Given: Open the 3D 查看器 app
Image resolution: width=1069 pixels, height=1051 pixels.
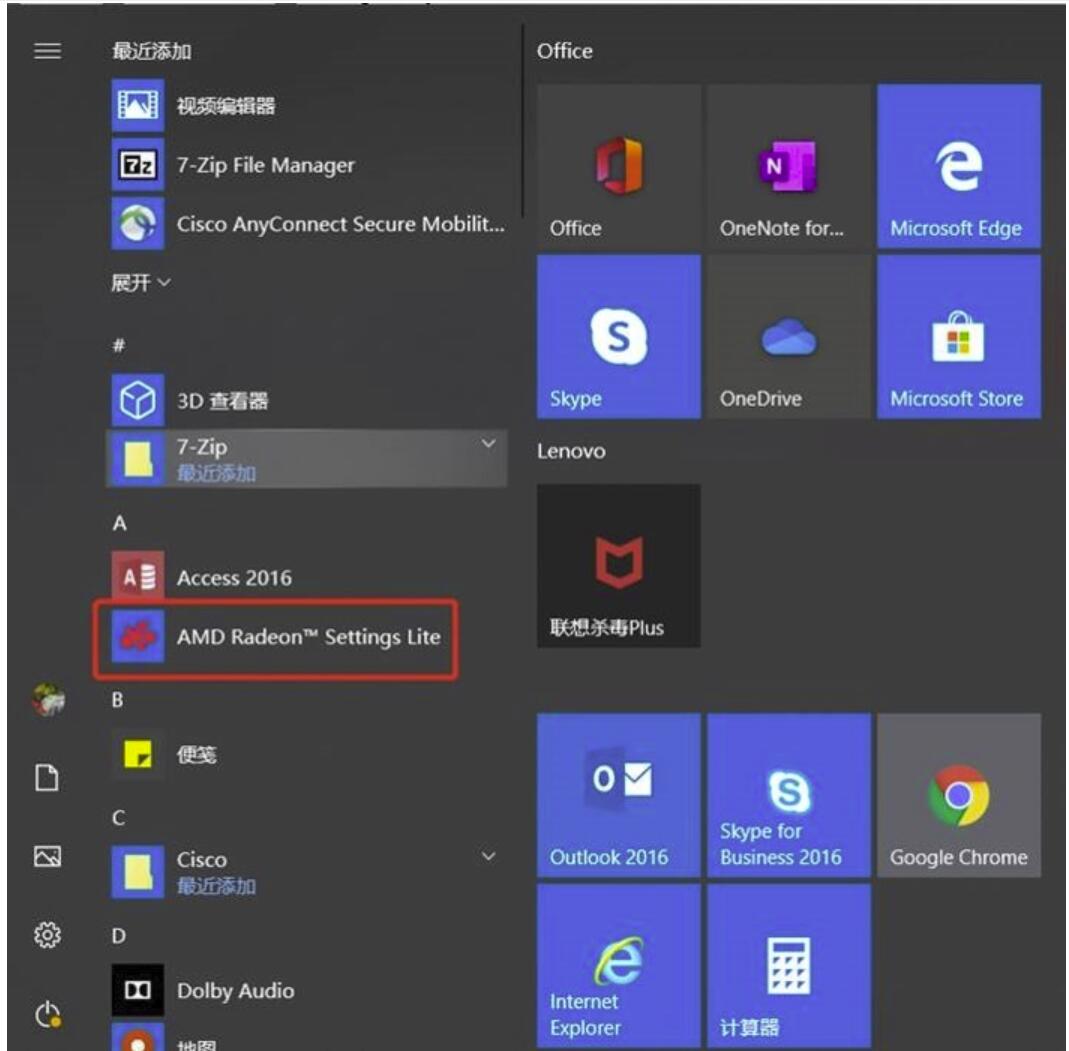Looking at the screenshot, I should pyautogui.click(x=222, y=402).
